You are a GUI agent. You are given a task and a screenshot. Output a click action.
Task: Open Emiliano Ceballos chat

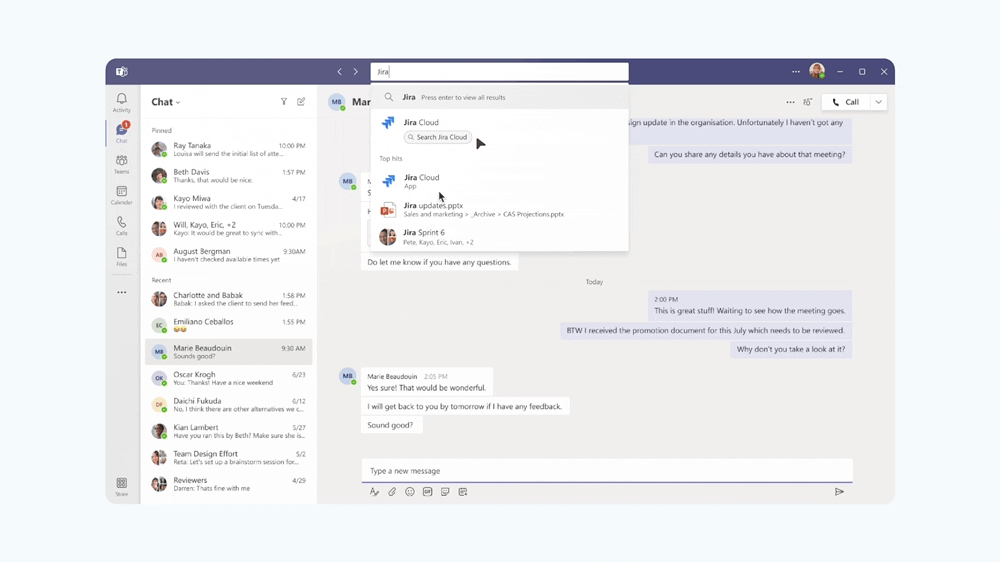228,325
